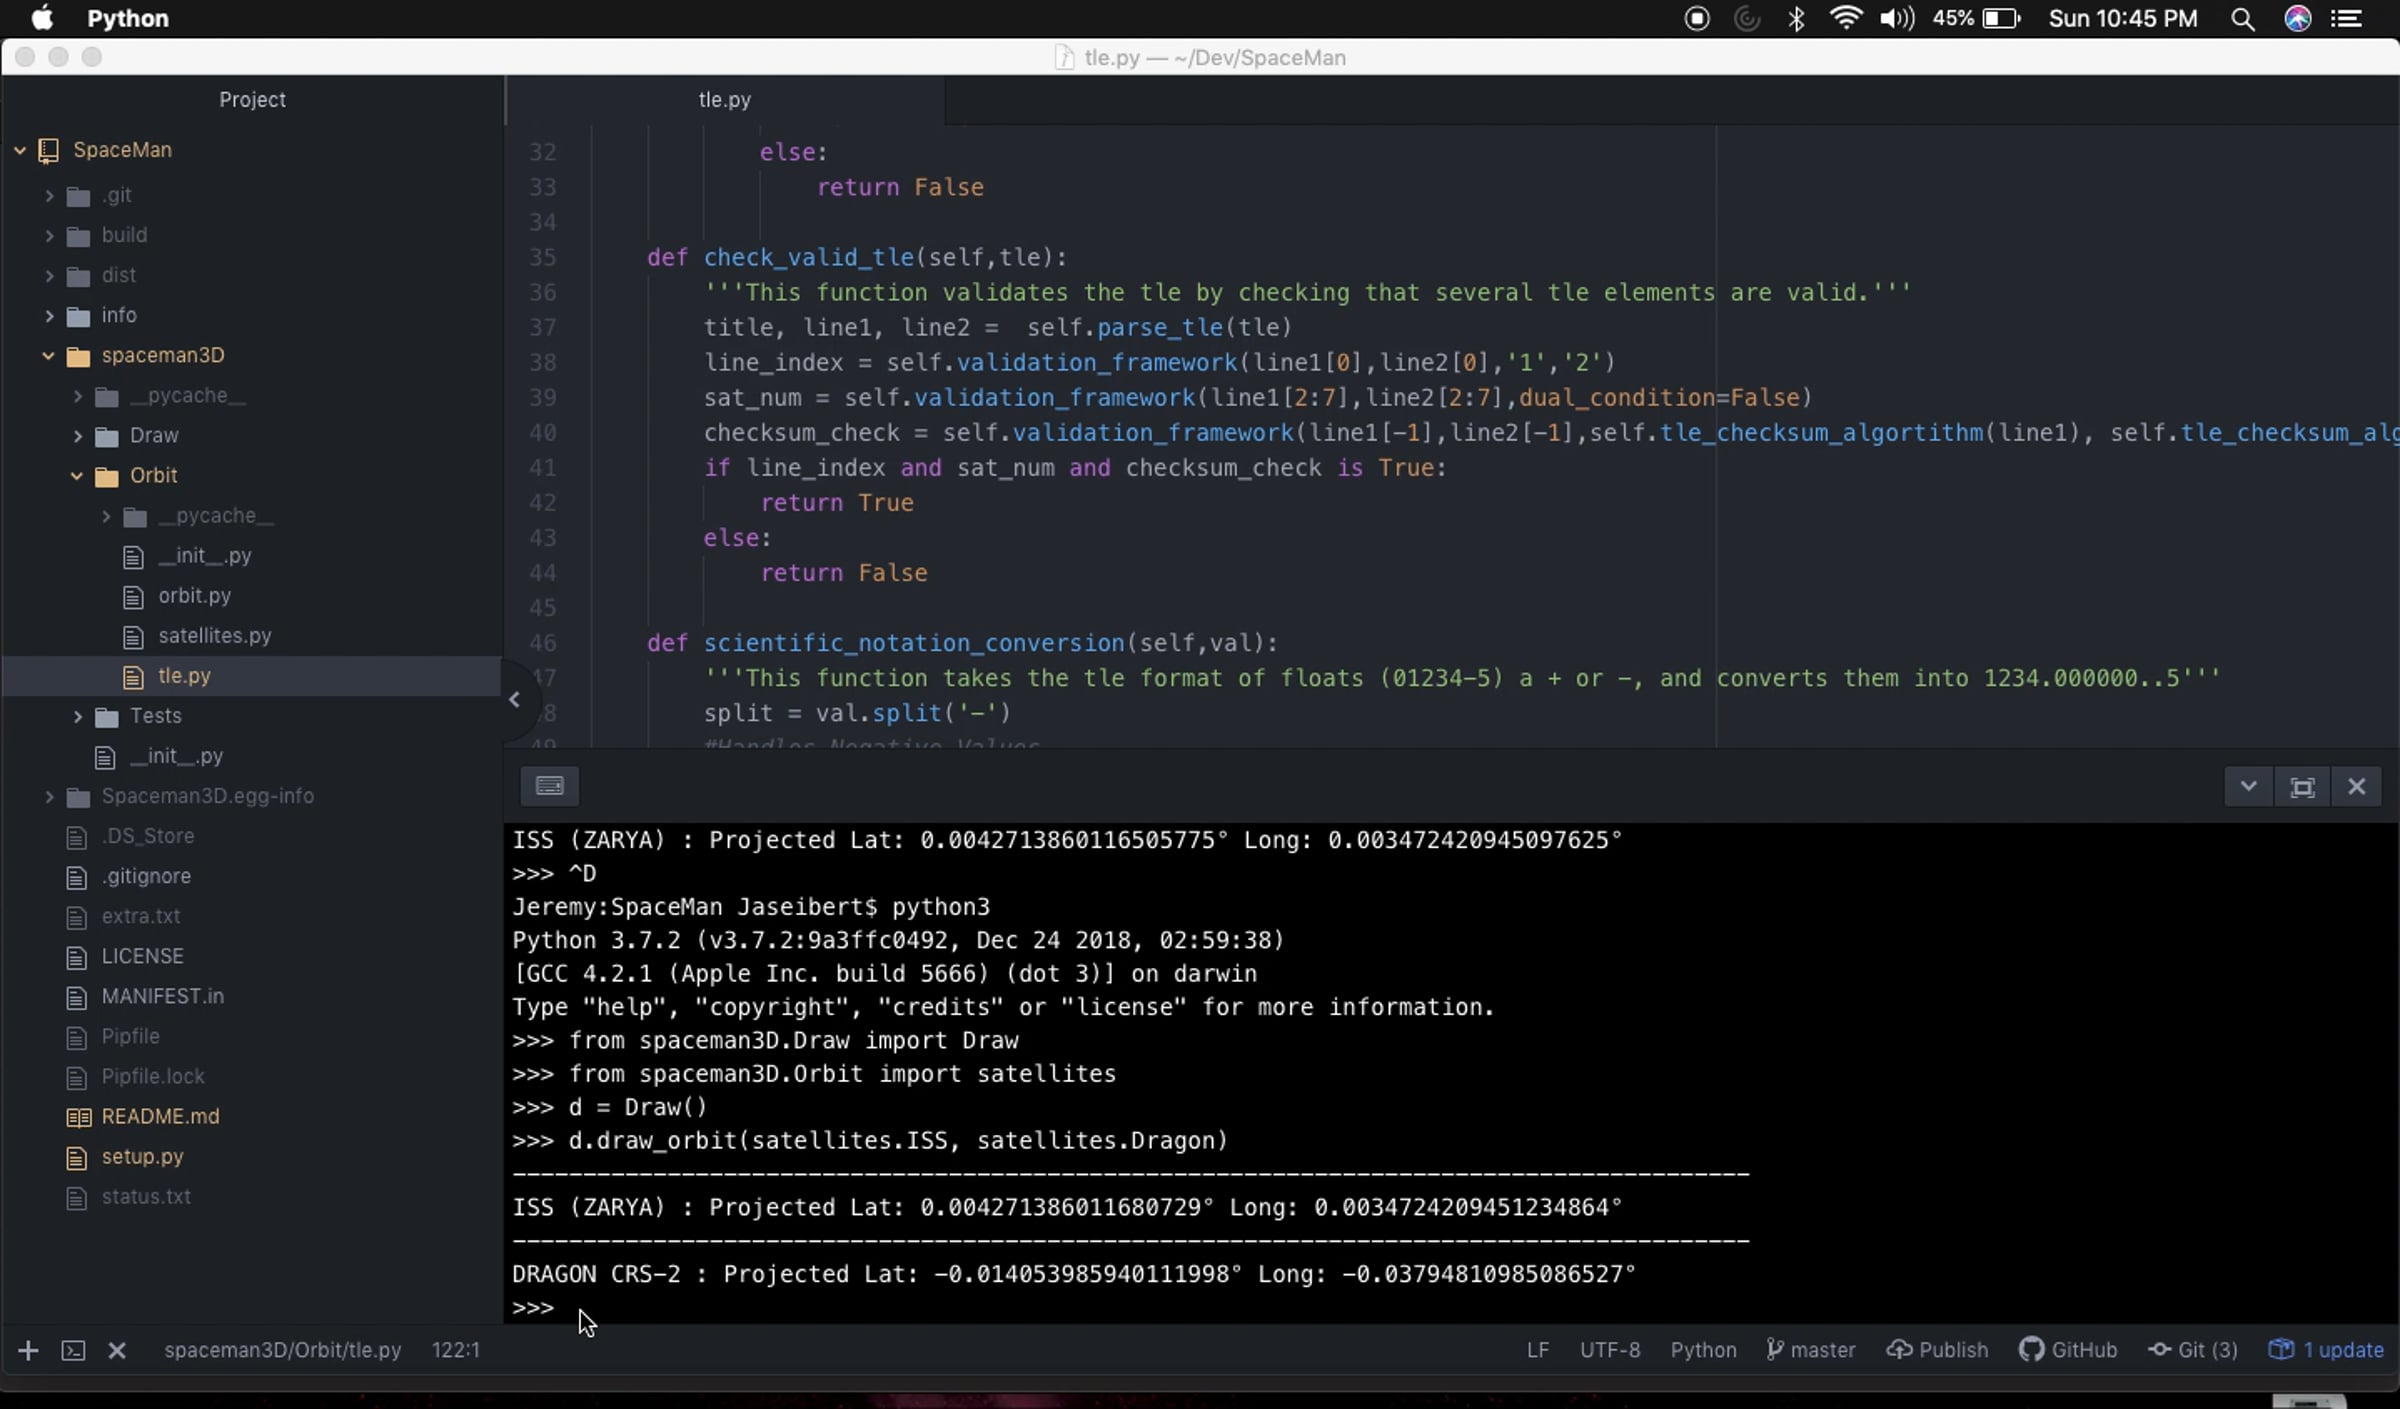Select the tle.py editor tab
The height and width of the screenshot is (1409, 2400).
[725, 99]
